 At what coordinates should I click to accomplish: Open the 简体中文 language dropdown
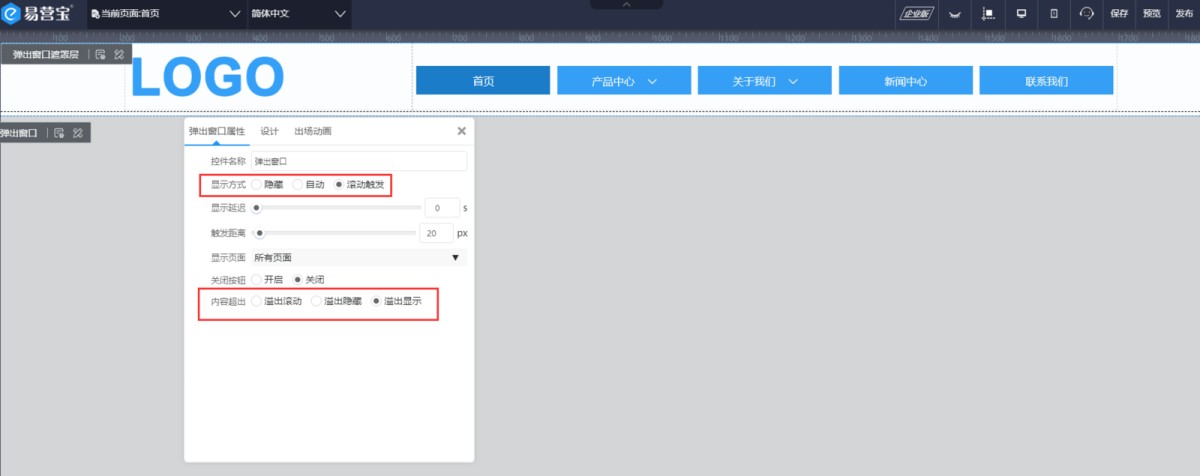point(299,14)
